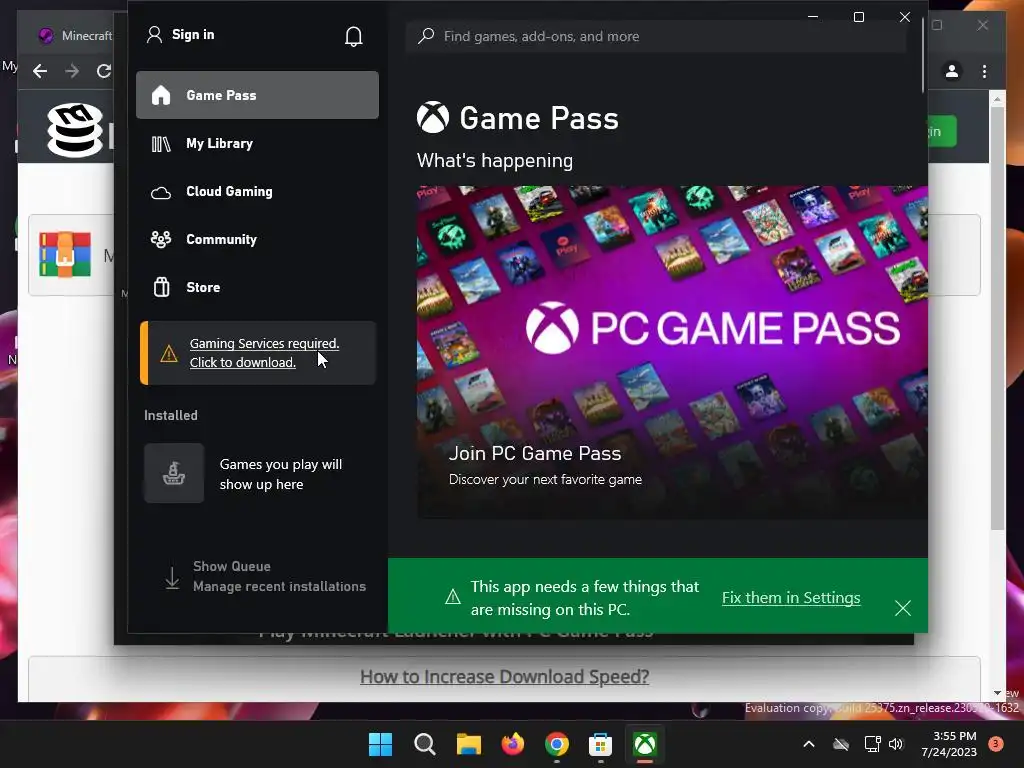Click the Game Pass home icon
1024x768 pixels.
click(x=161, y=95)
